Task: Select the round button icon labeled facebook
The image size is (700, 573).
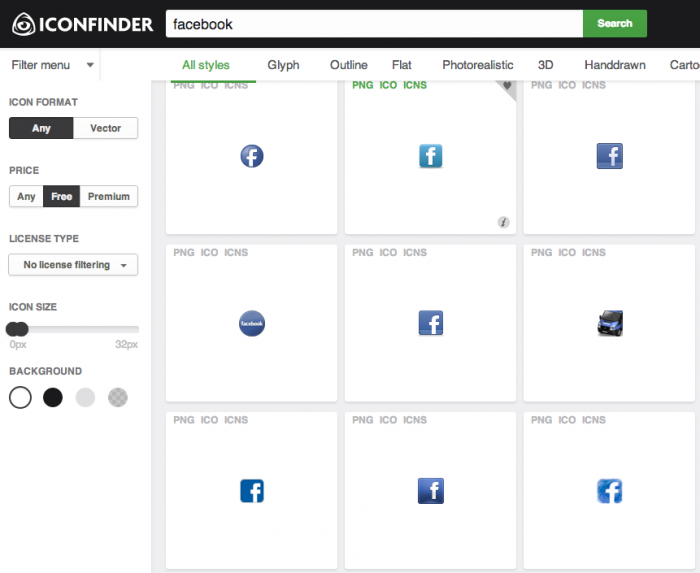Action: point(252,323)
